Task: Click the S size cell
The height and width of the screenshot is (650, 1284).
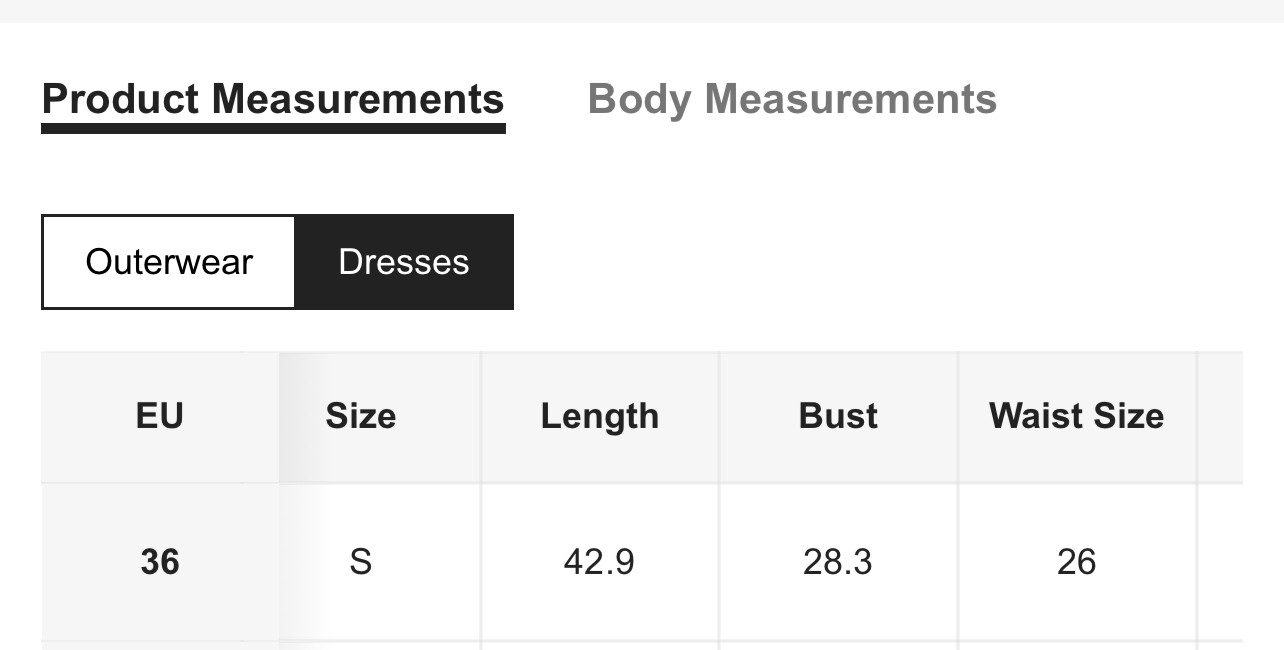Action: (x=360, y=562)
